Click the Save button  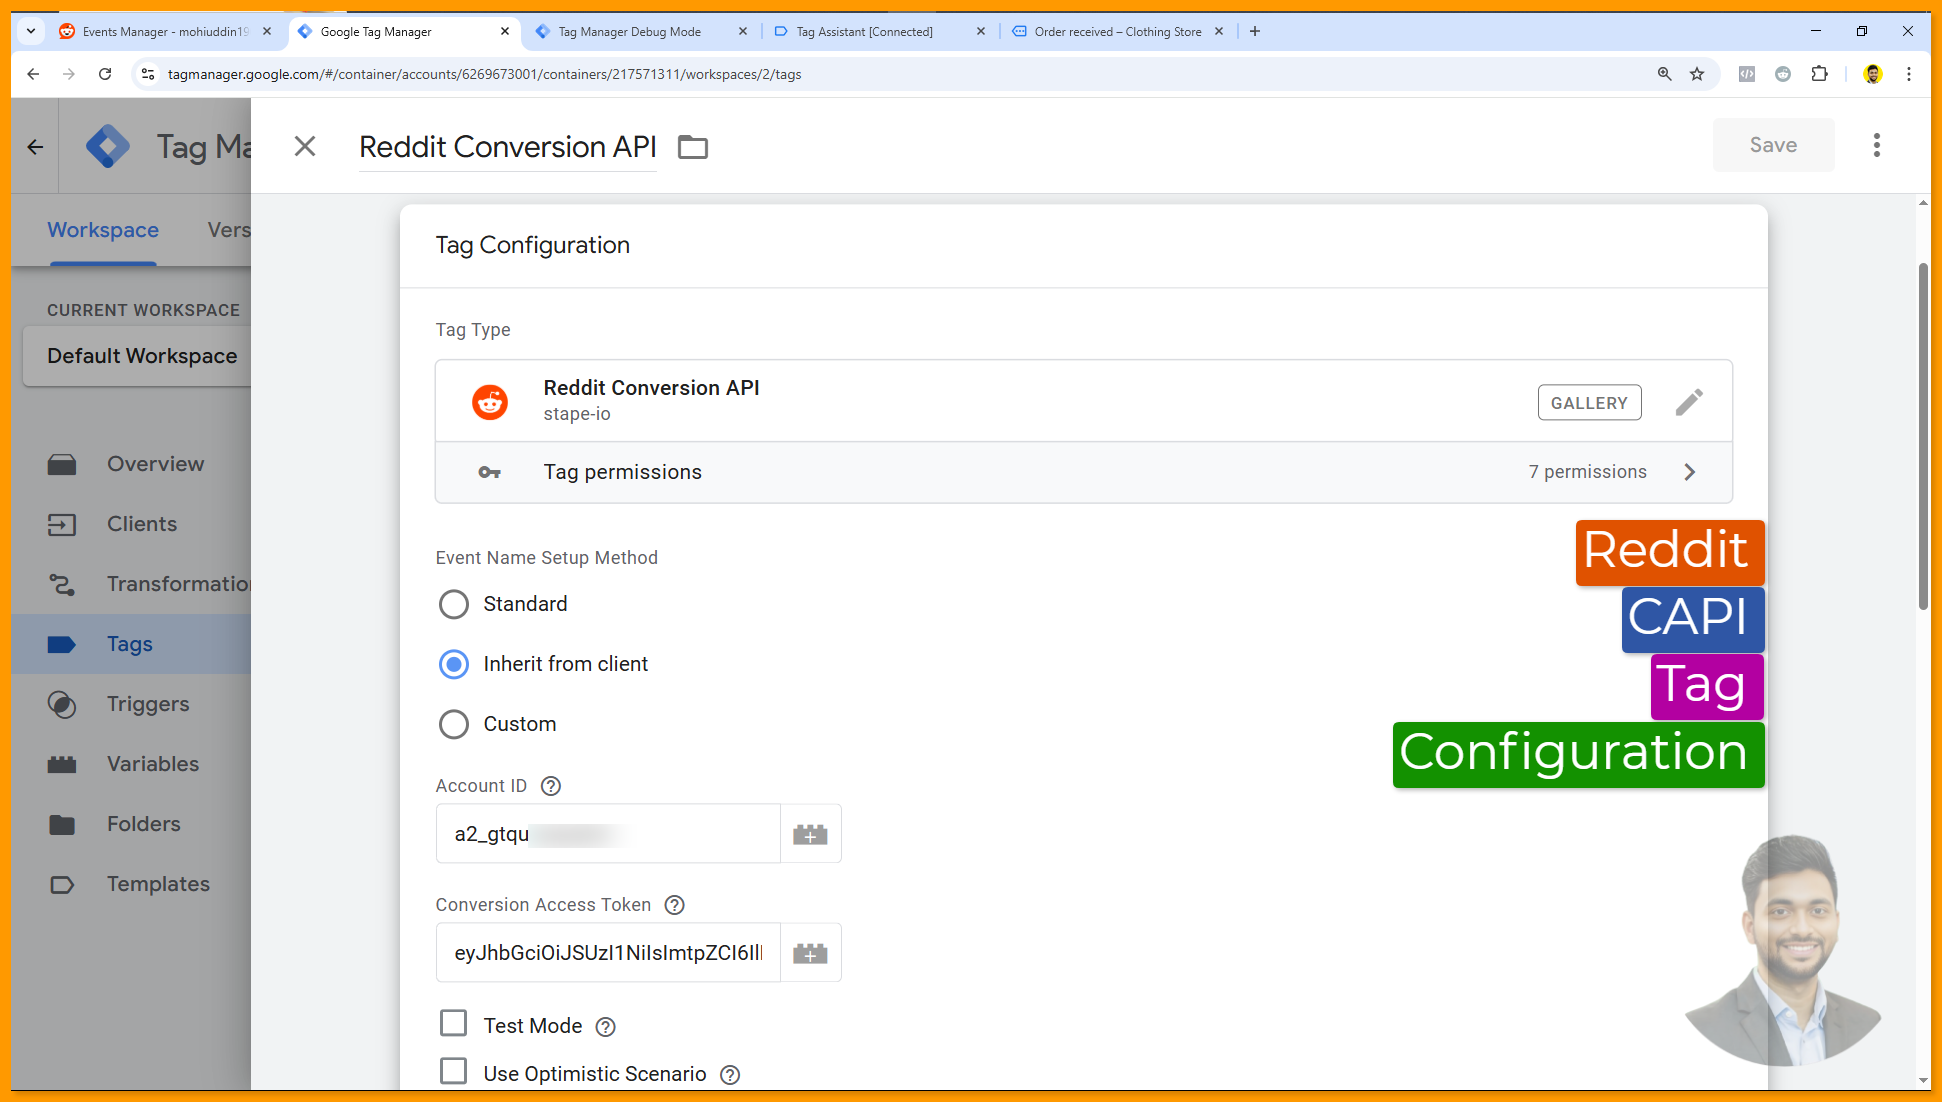1773,145
